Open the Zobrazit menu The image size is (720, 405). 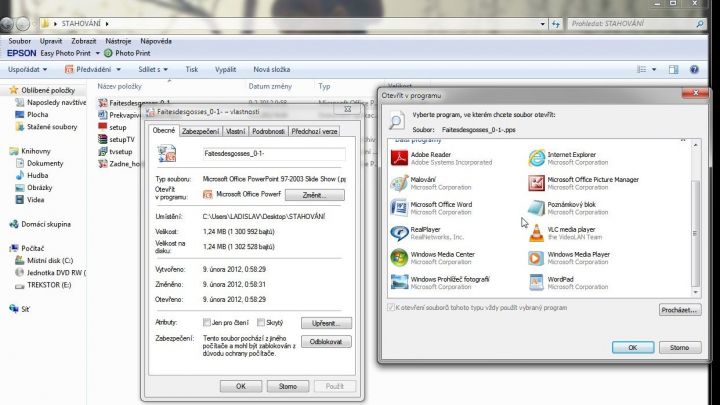pos(84,41)
